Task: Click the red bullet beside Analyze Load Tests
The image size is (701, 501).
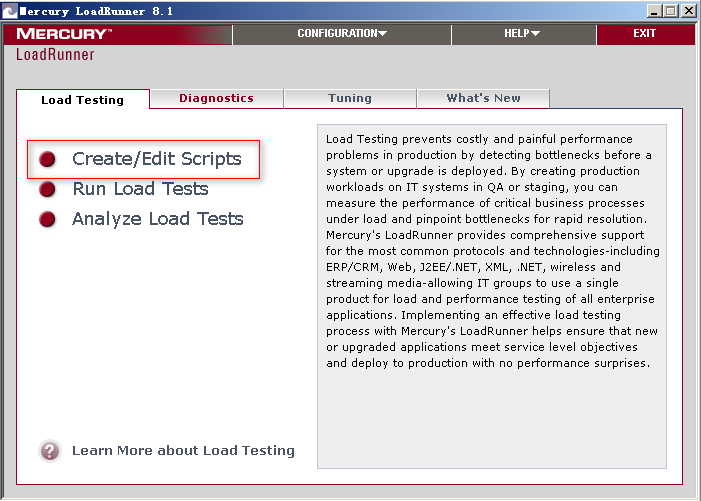Action: click(x=47, y=219)
